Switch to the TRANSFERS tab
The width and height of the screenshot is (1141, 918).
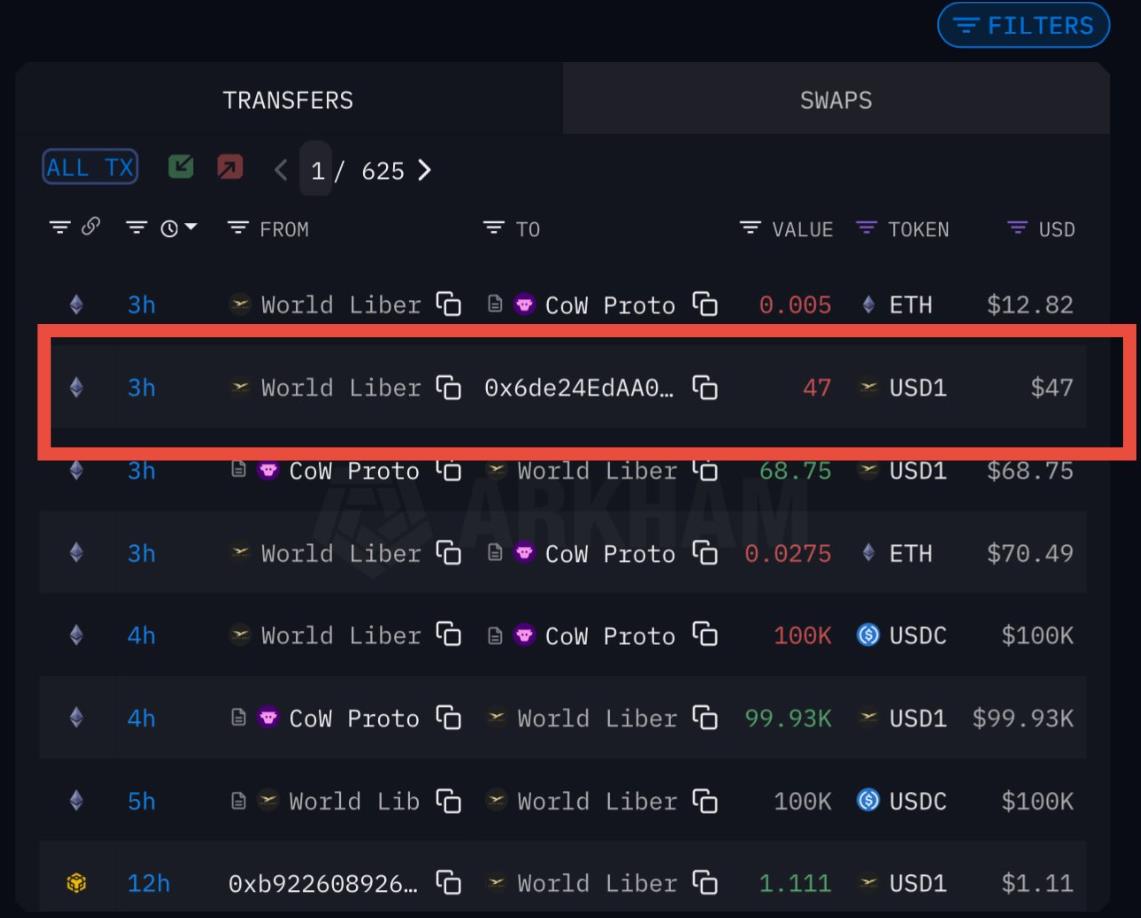[x=288, y=99]
